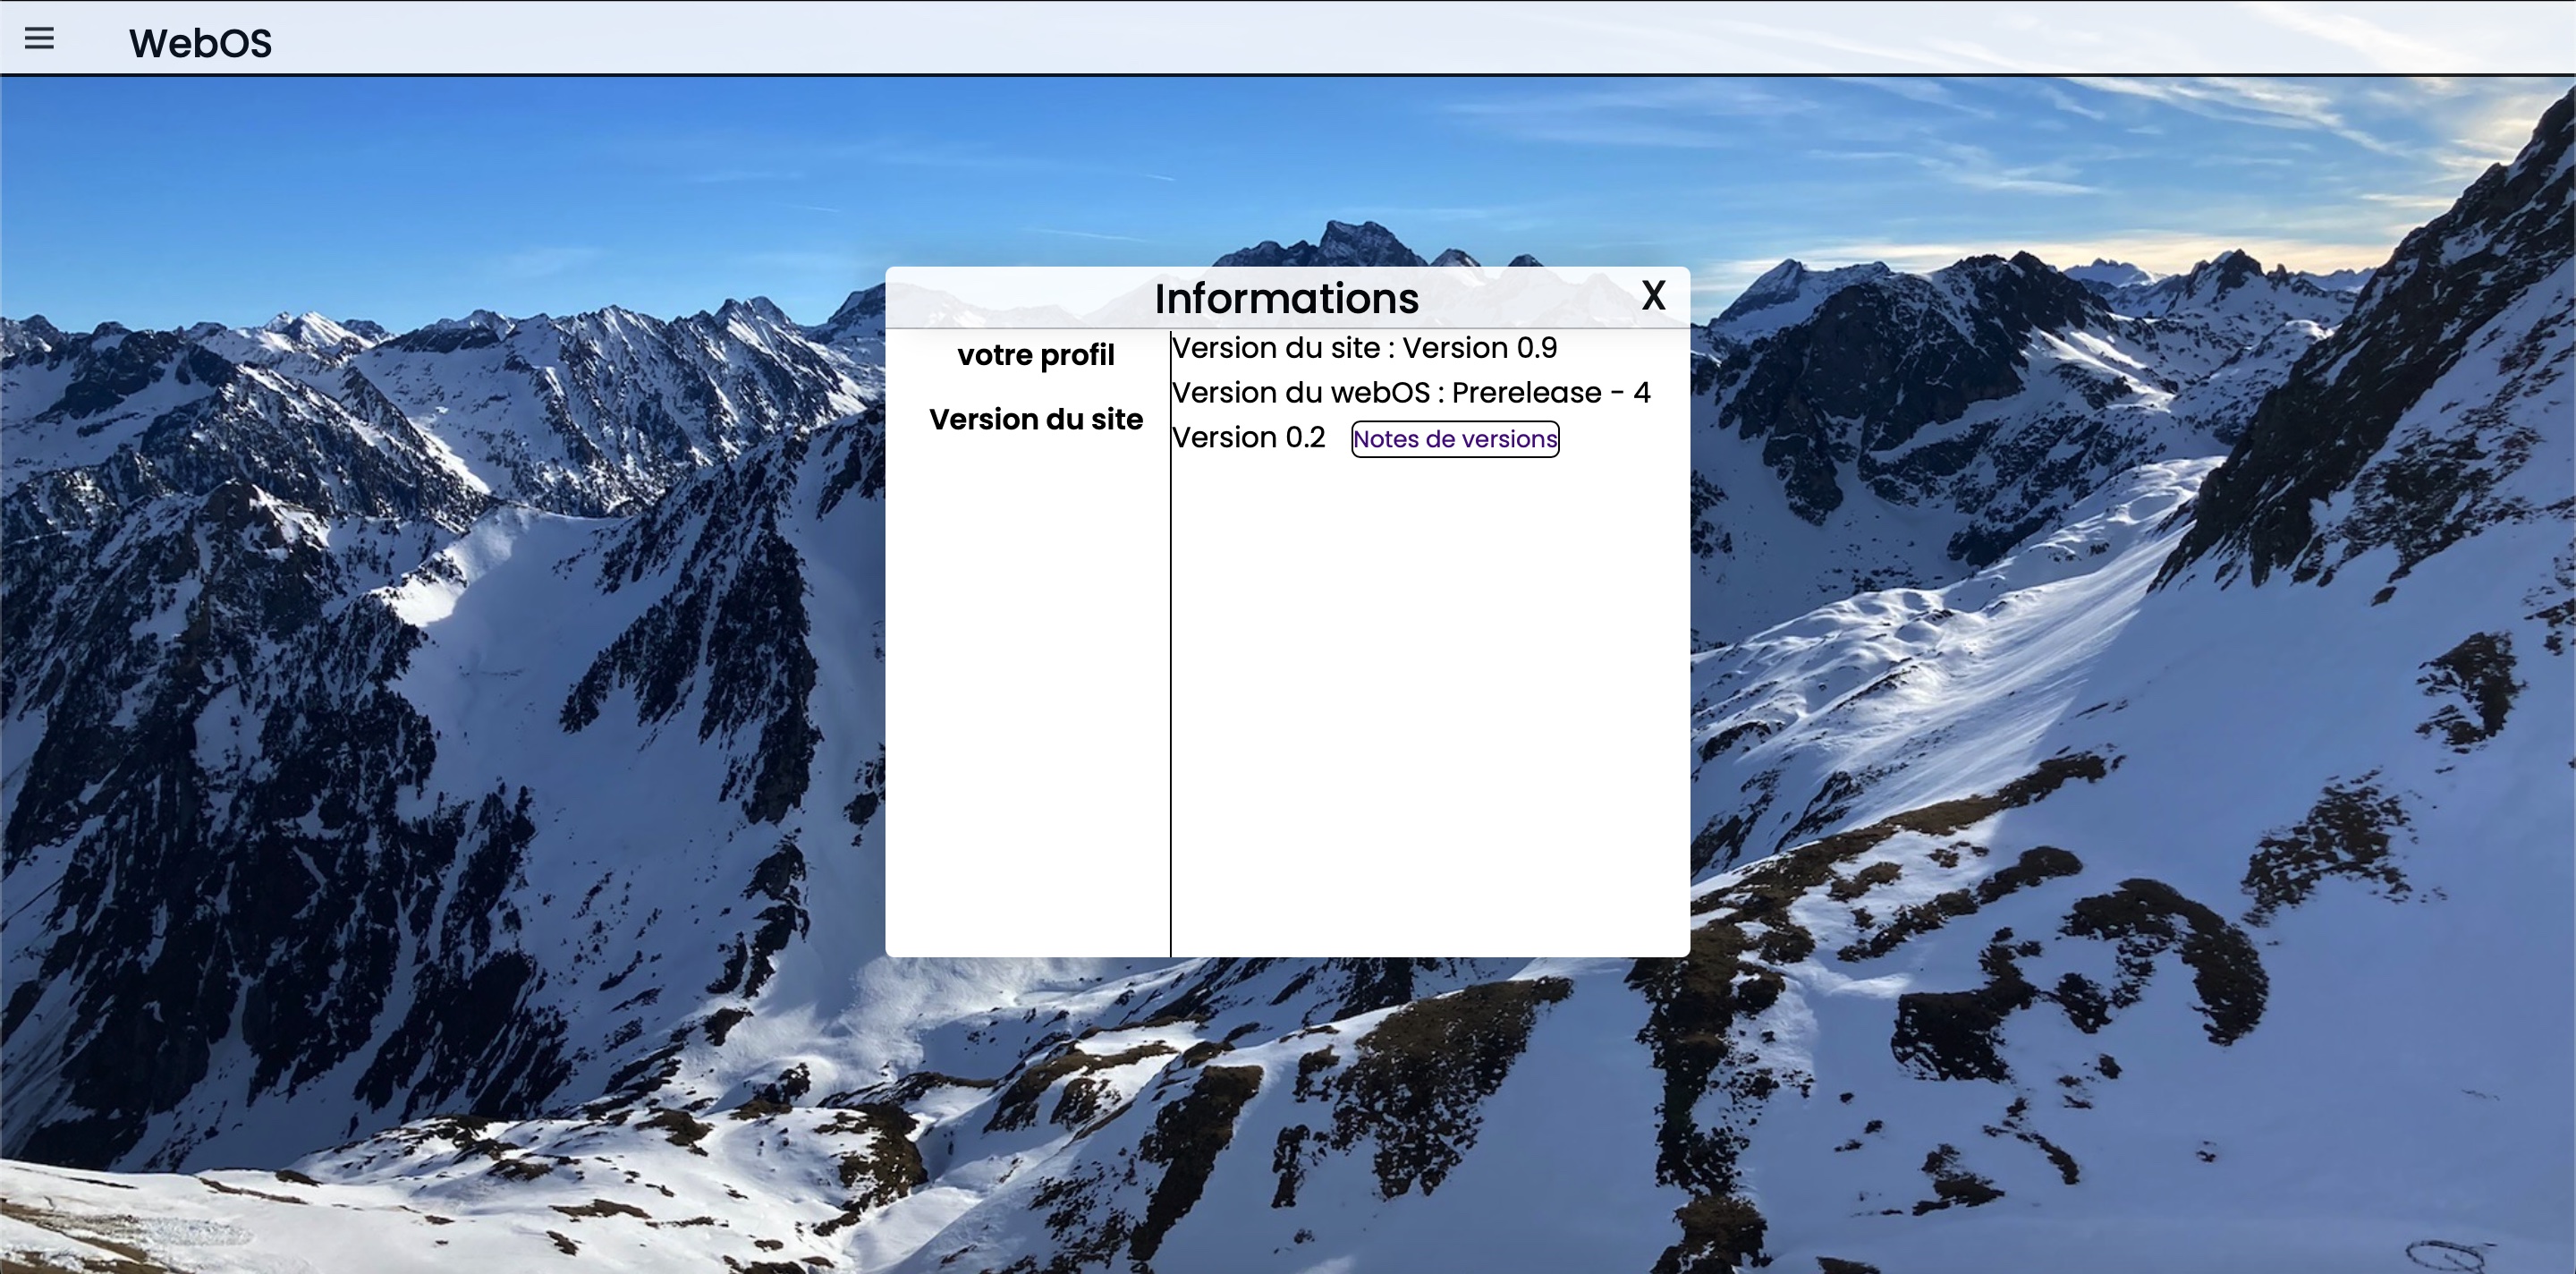Select the votre profil section
This screenshot has height=1274, width=2576.
1035,355
